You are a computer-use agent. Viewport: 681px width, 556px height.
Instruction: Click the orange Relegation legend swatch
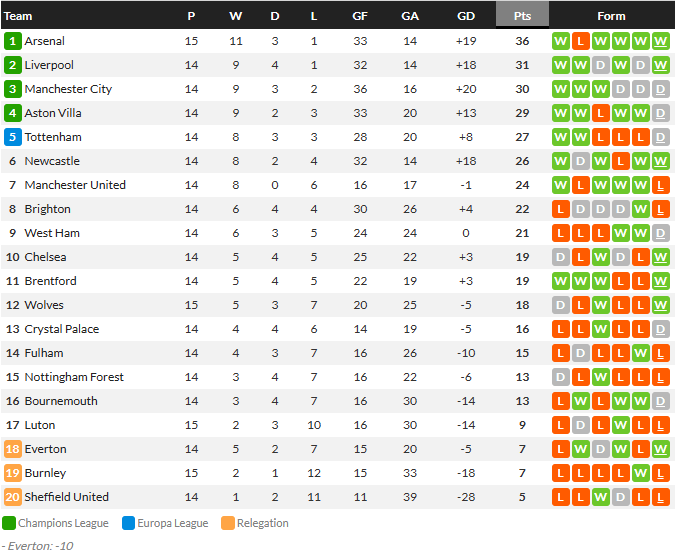tap(228, 523)
